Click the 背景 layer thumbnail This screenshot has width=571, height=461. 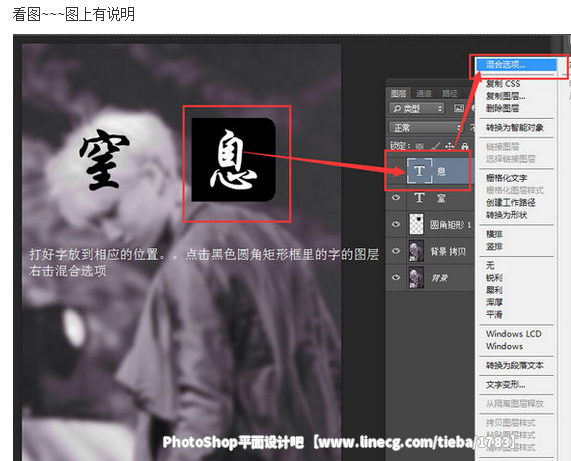click(417, 277)
